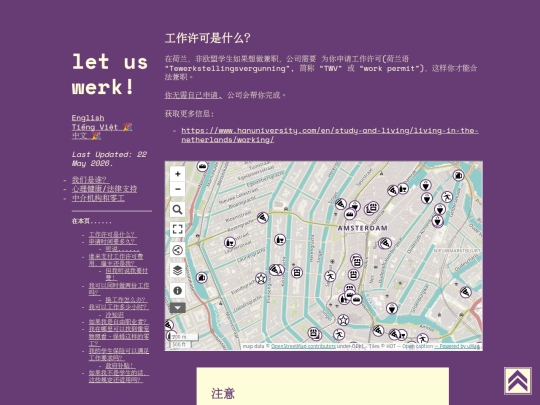The height and width of the screenshot is (405, 540).
Task: Toggle the map fullscreen view
Action: (177, 229)
